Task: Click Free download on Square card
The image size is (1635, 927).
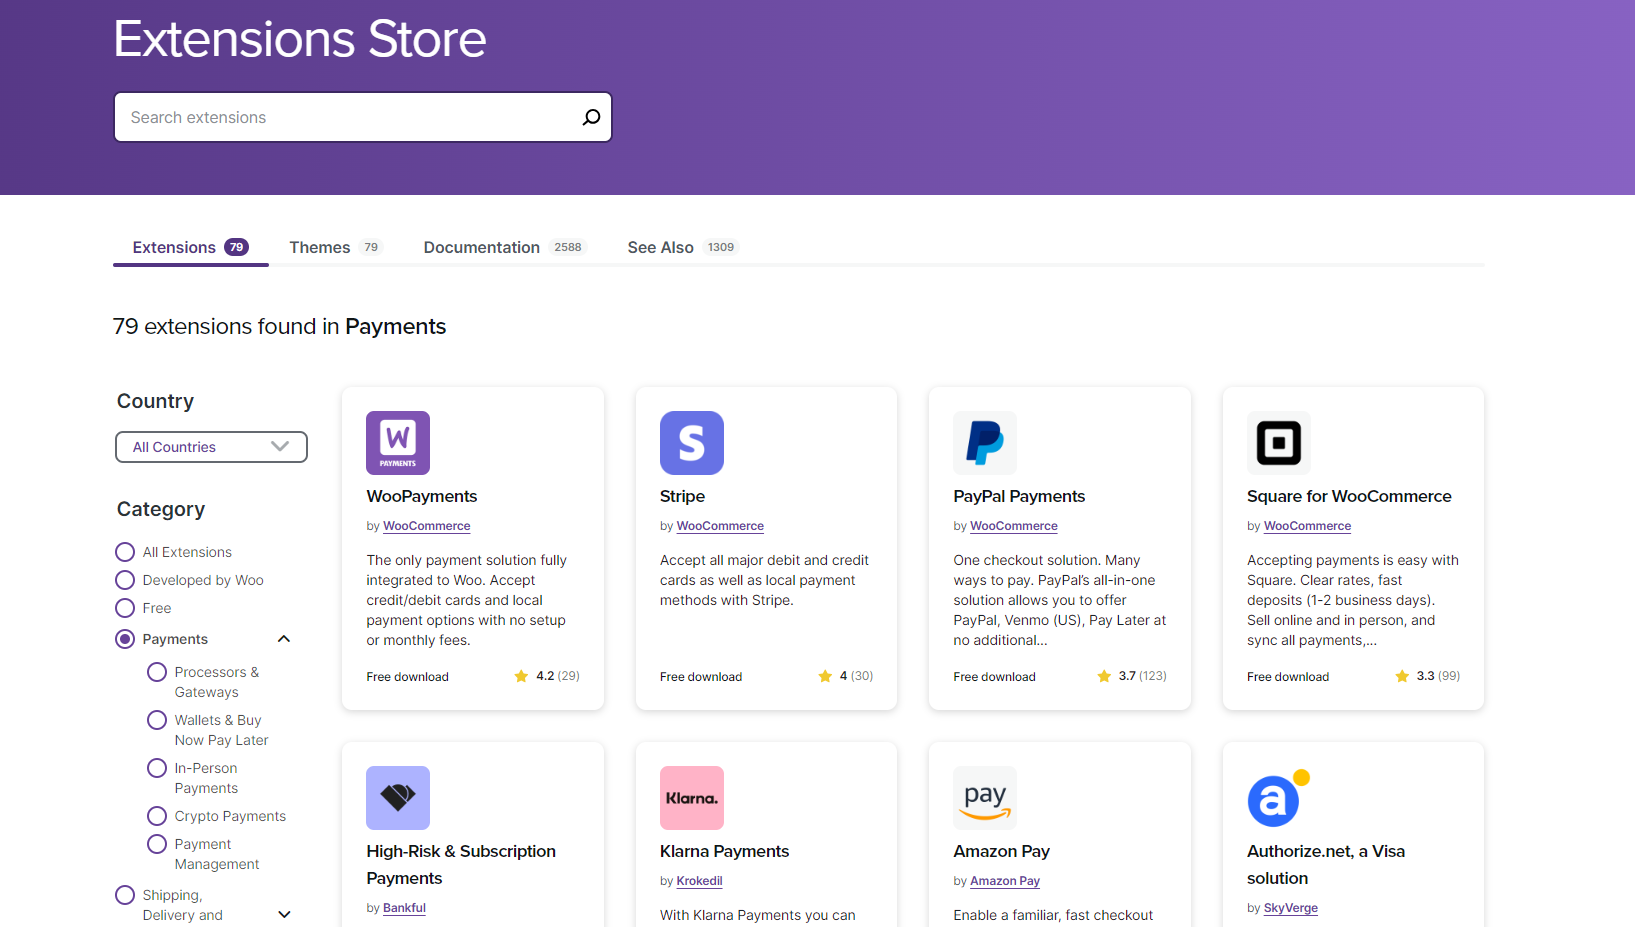Action: pyautogui.click(x=1288, y=677)
